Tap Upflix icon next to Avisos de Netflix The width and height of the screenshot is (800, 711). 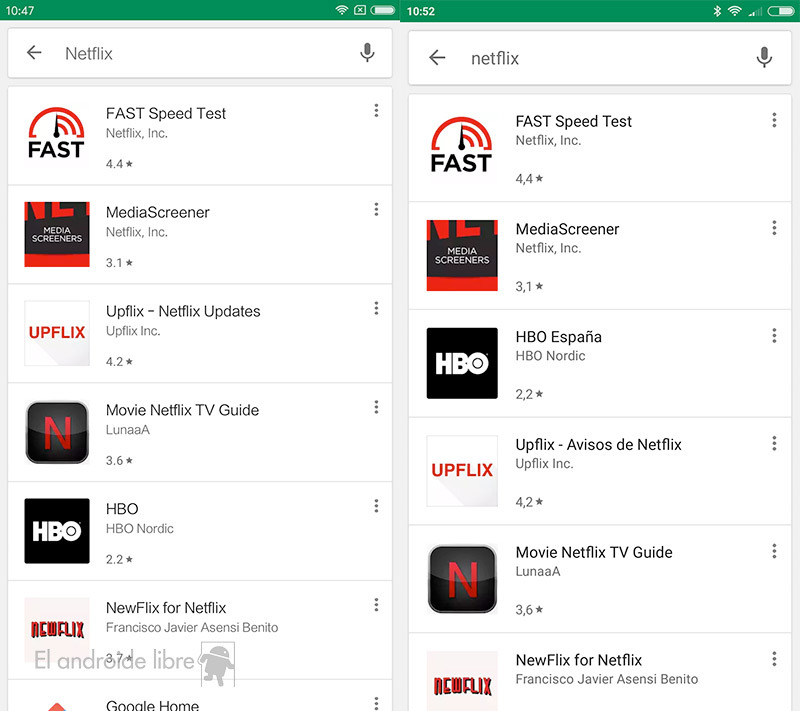tap(461, 470)
